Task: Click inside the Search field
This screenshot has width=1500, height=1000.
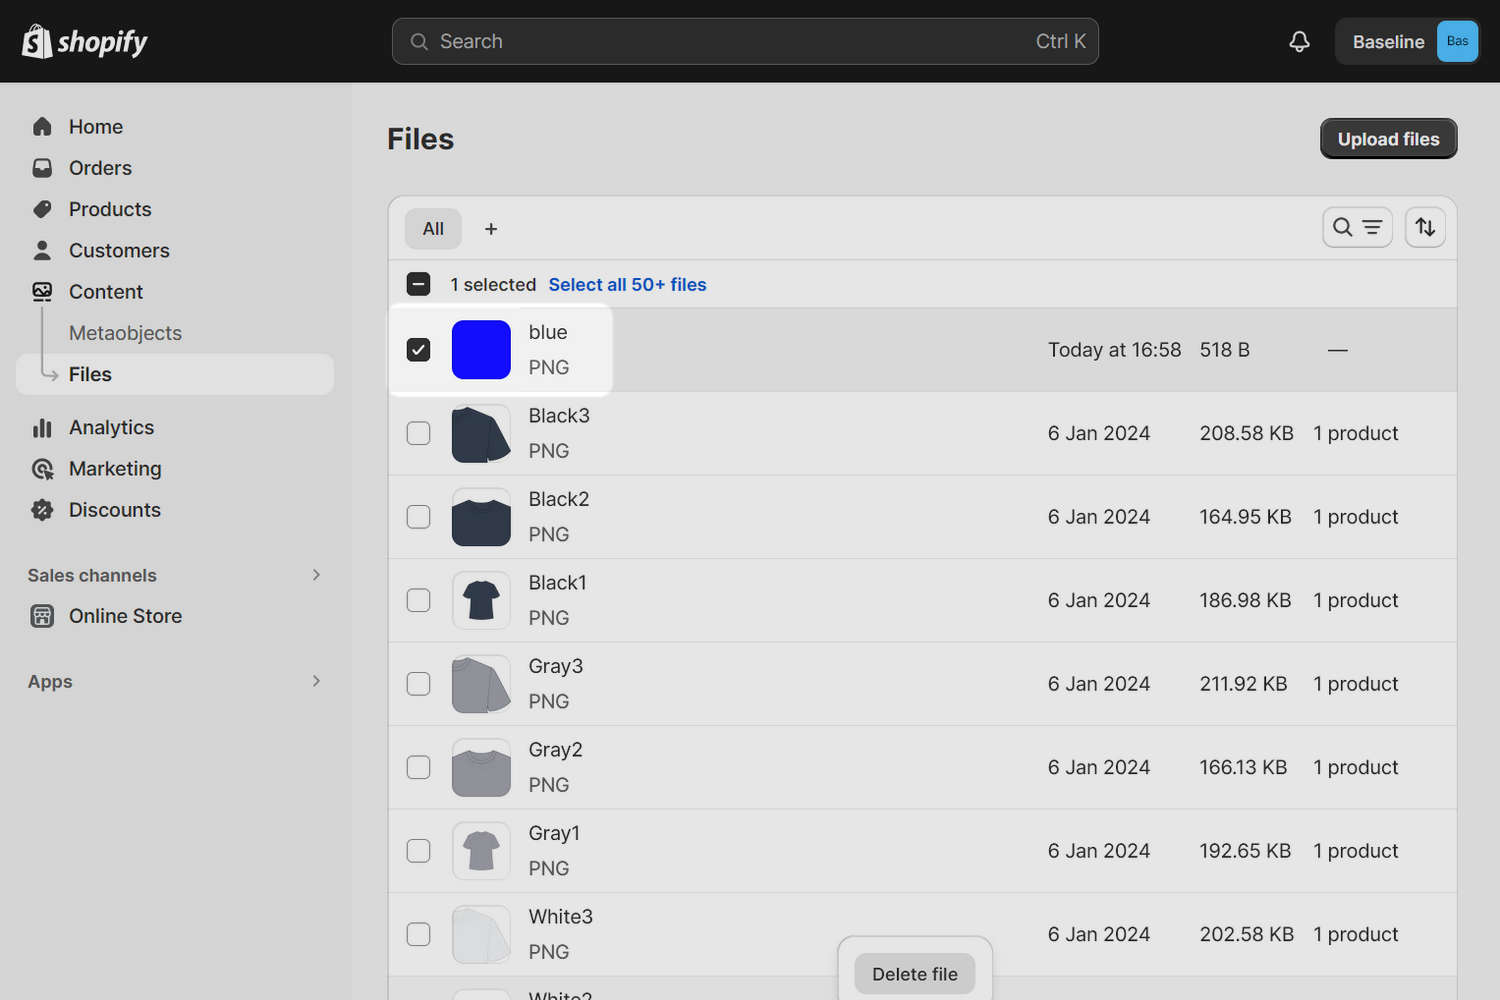Action: [745, 41]
